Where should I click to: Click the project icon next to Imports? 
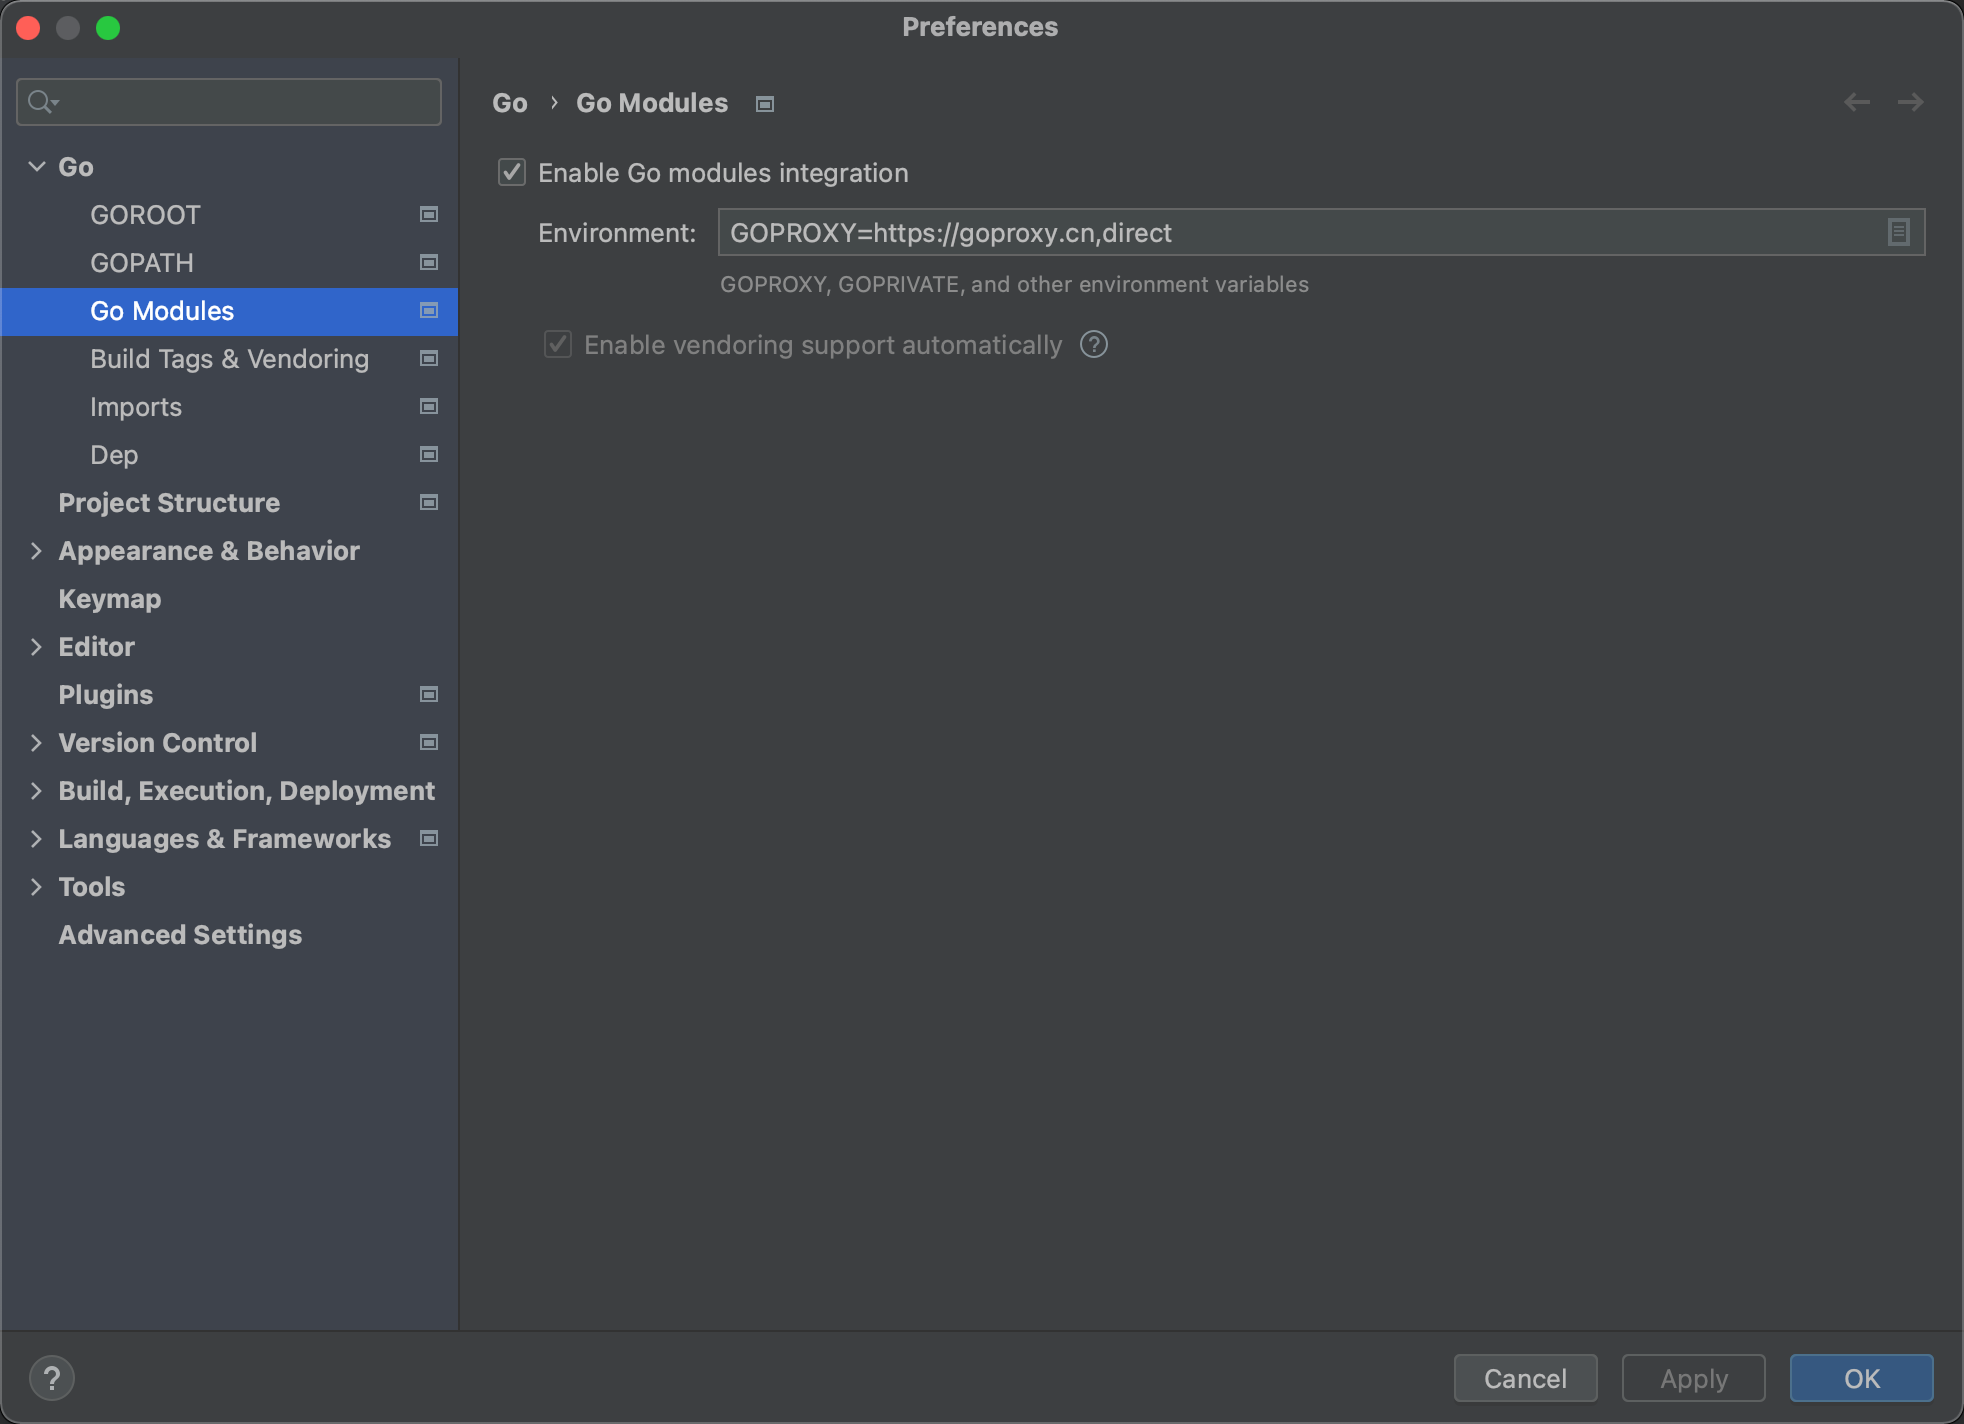429,406
